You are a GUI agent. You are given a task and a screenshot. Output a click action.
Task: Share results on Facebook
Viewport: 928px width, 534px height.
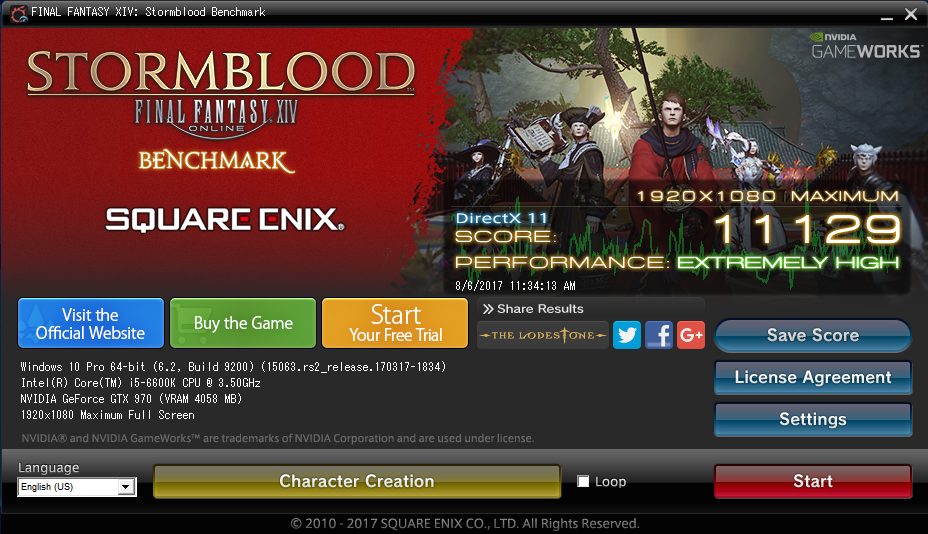(659, 335)
